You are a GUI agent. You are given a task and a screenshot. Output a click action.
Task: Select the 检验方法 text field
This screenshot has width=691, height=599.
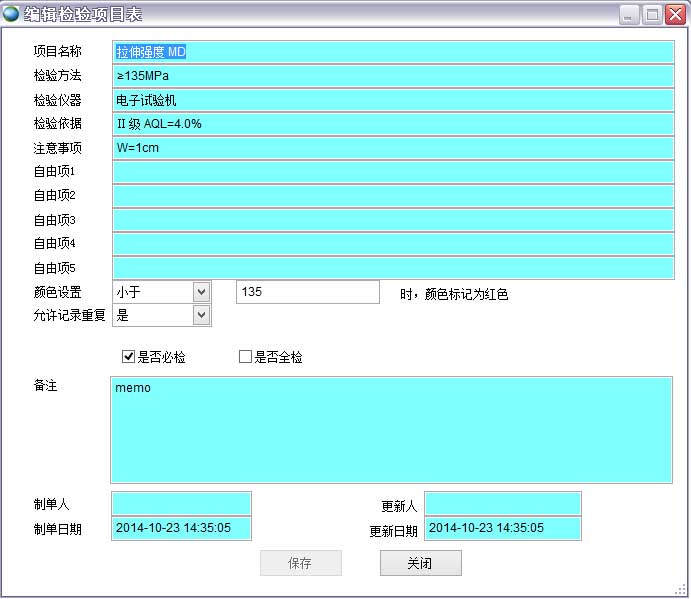pos(392,76)
